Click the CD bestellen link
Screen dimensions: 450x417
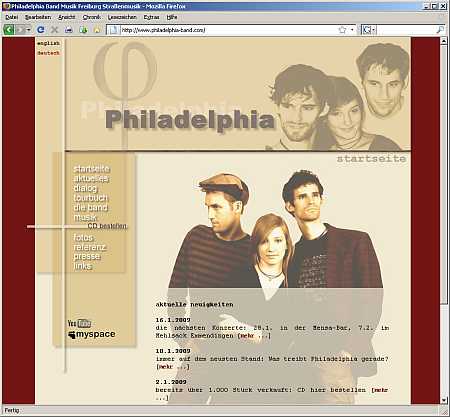click(107, 226)
